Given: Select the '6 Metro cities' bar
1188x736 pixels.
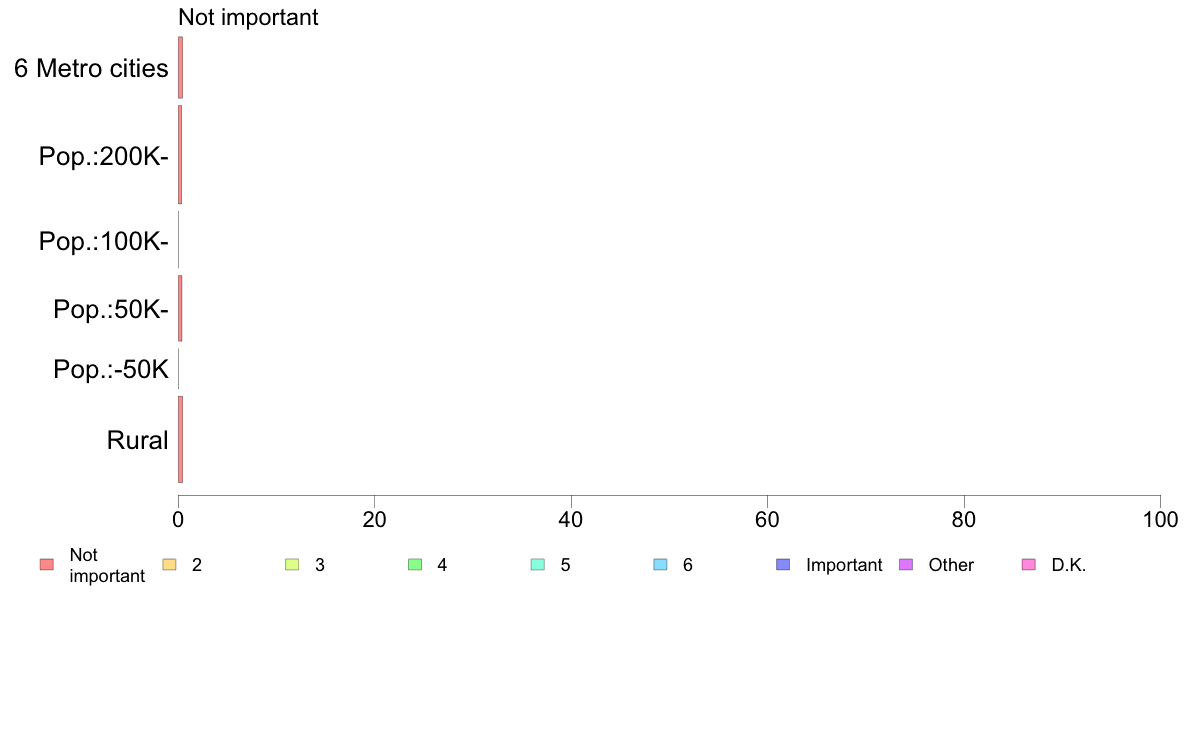Looking at the screenshot, I should click(180, 67).
